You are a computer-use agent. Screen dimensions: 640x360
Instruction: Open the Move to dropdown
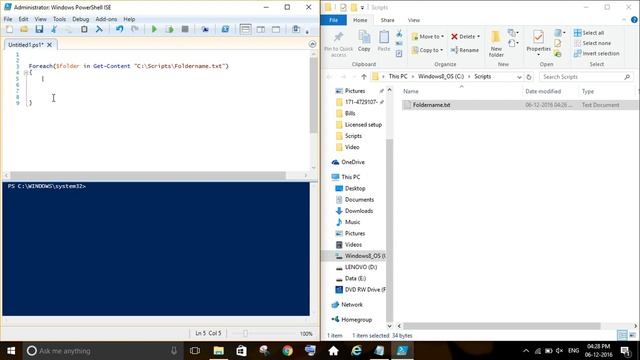coord(428,36)
